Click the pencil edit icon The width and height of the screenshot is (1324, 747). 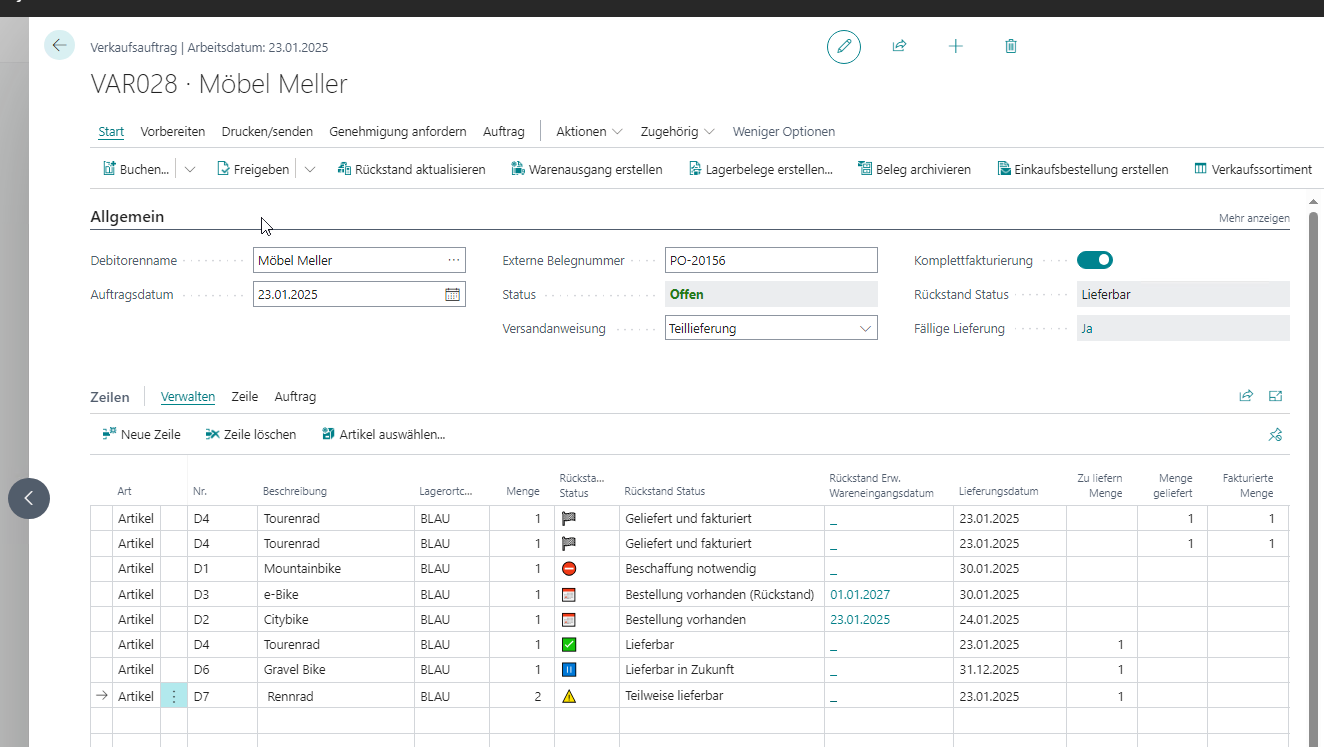[x=843, y=47]
